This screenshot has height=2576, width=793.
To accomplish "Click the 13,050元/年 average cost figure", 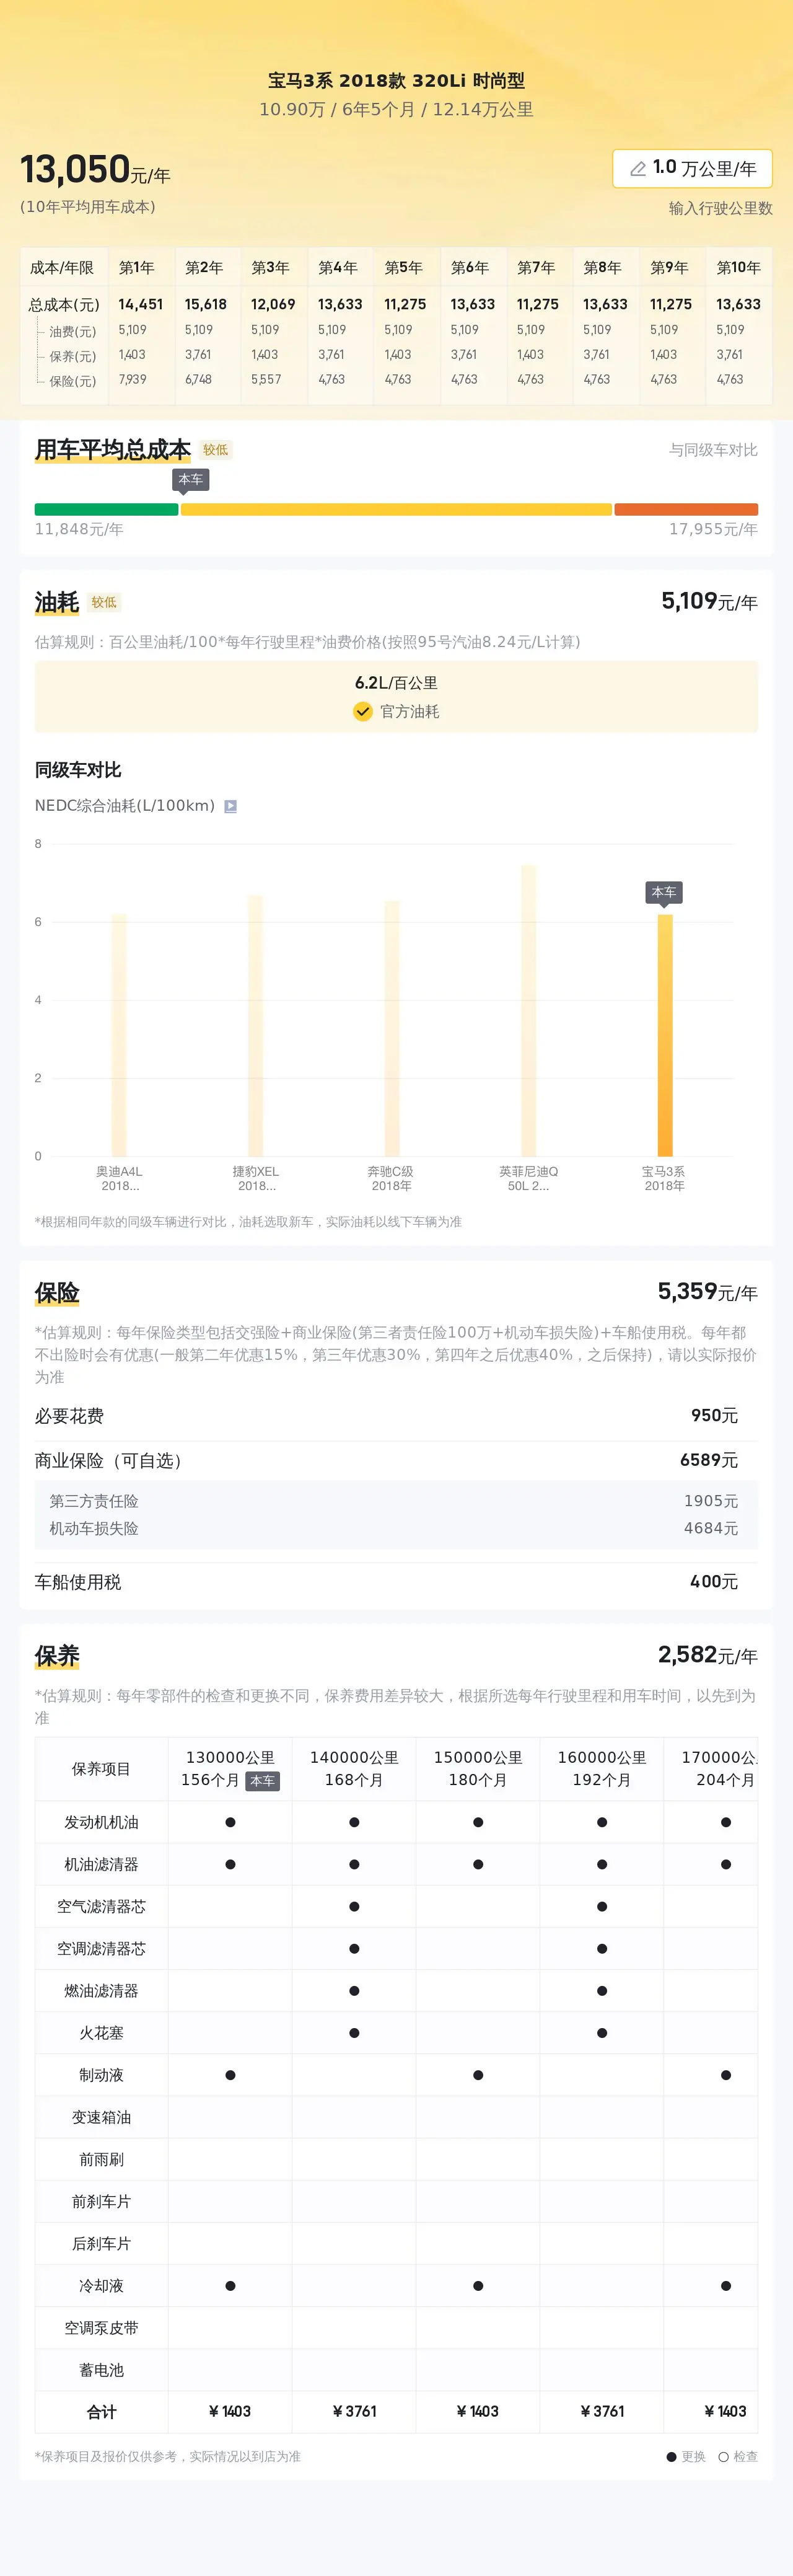I will point(95,170).
